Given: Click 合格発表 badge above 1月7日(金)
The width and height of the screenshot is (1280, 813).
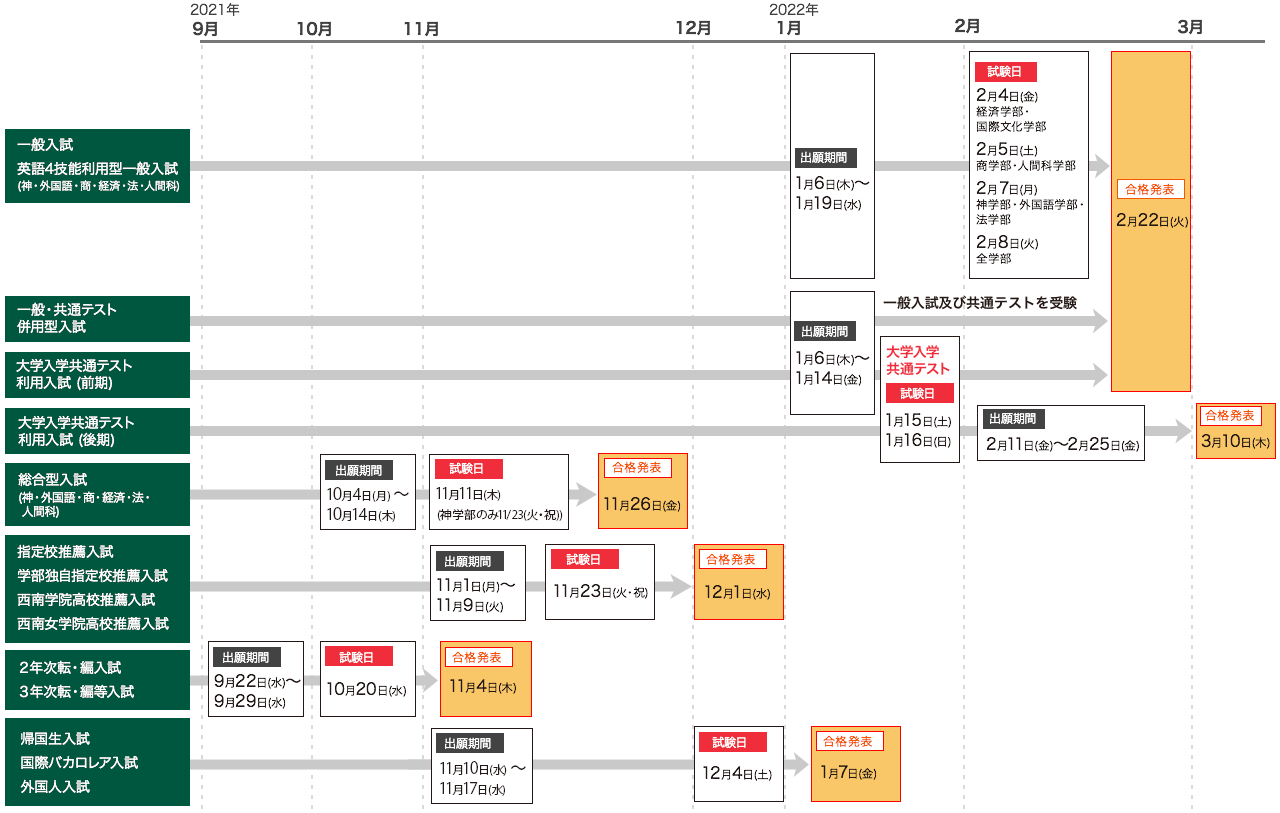Looking at the screenshot, I should click(x=850, y=741).
